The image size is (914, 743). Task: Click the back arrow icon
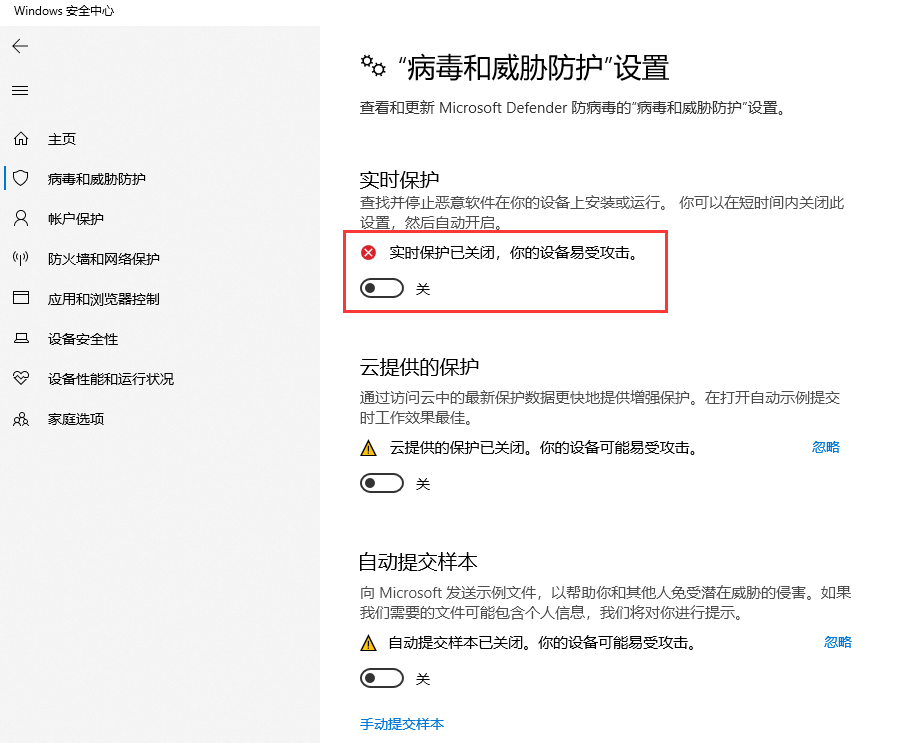point(20,46)
